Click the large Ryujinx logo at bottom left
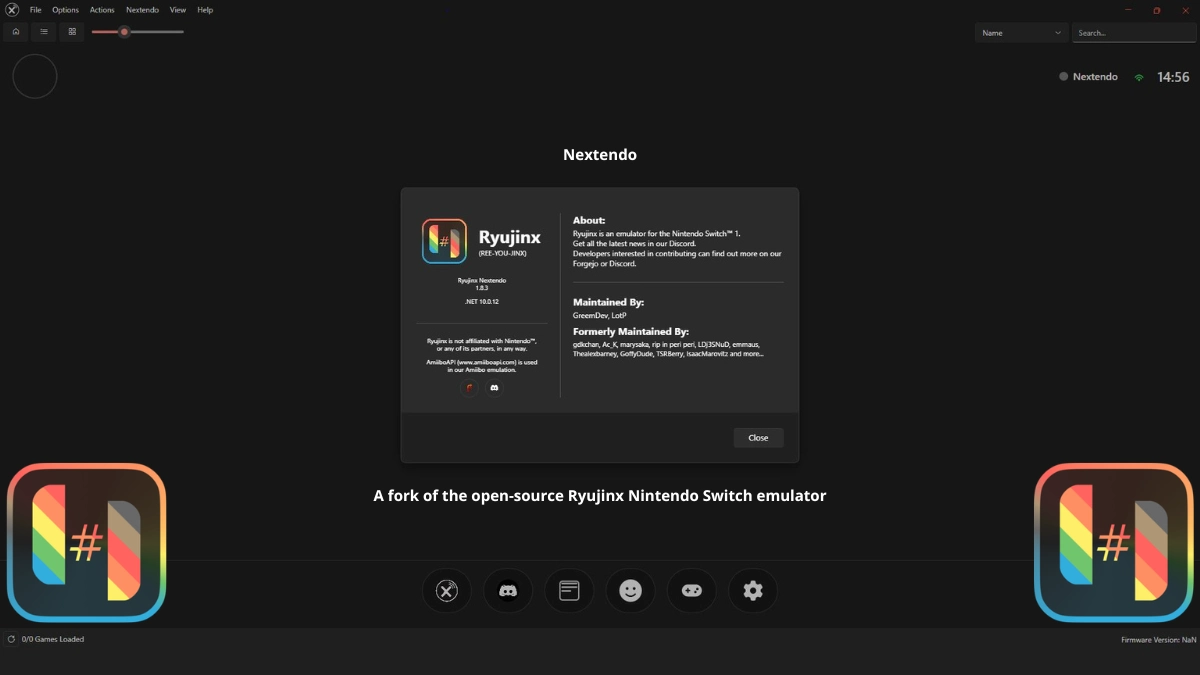This screenshot has width=1200, height=675. point(86,543)
